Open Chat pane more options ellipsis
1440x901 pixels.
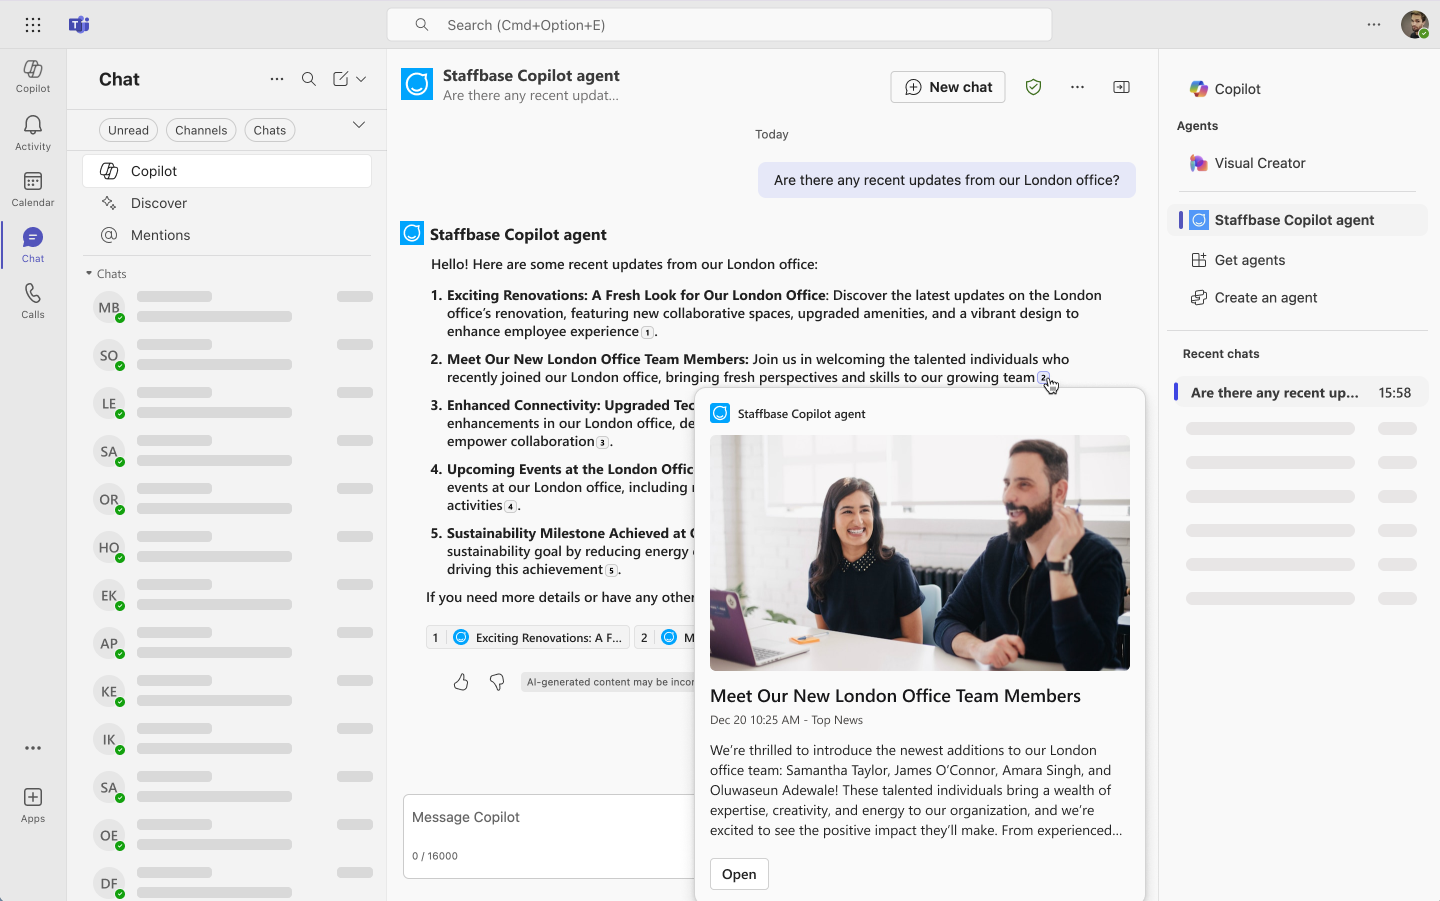pos(277,79)
